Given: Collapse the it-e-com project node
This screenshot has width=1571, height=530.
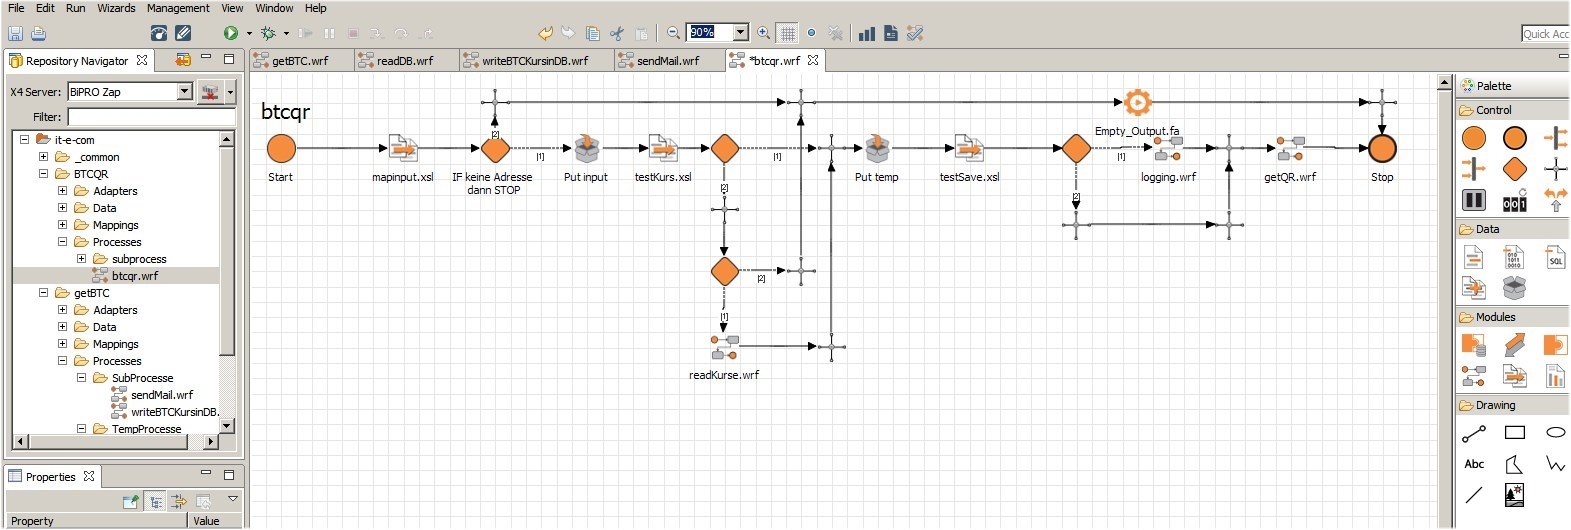Looking at the screenshot, I should click(25, 140).
